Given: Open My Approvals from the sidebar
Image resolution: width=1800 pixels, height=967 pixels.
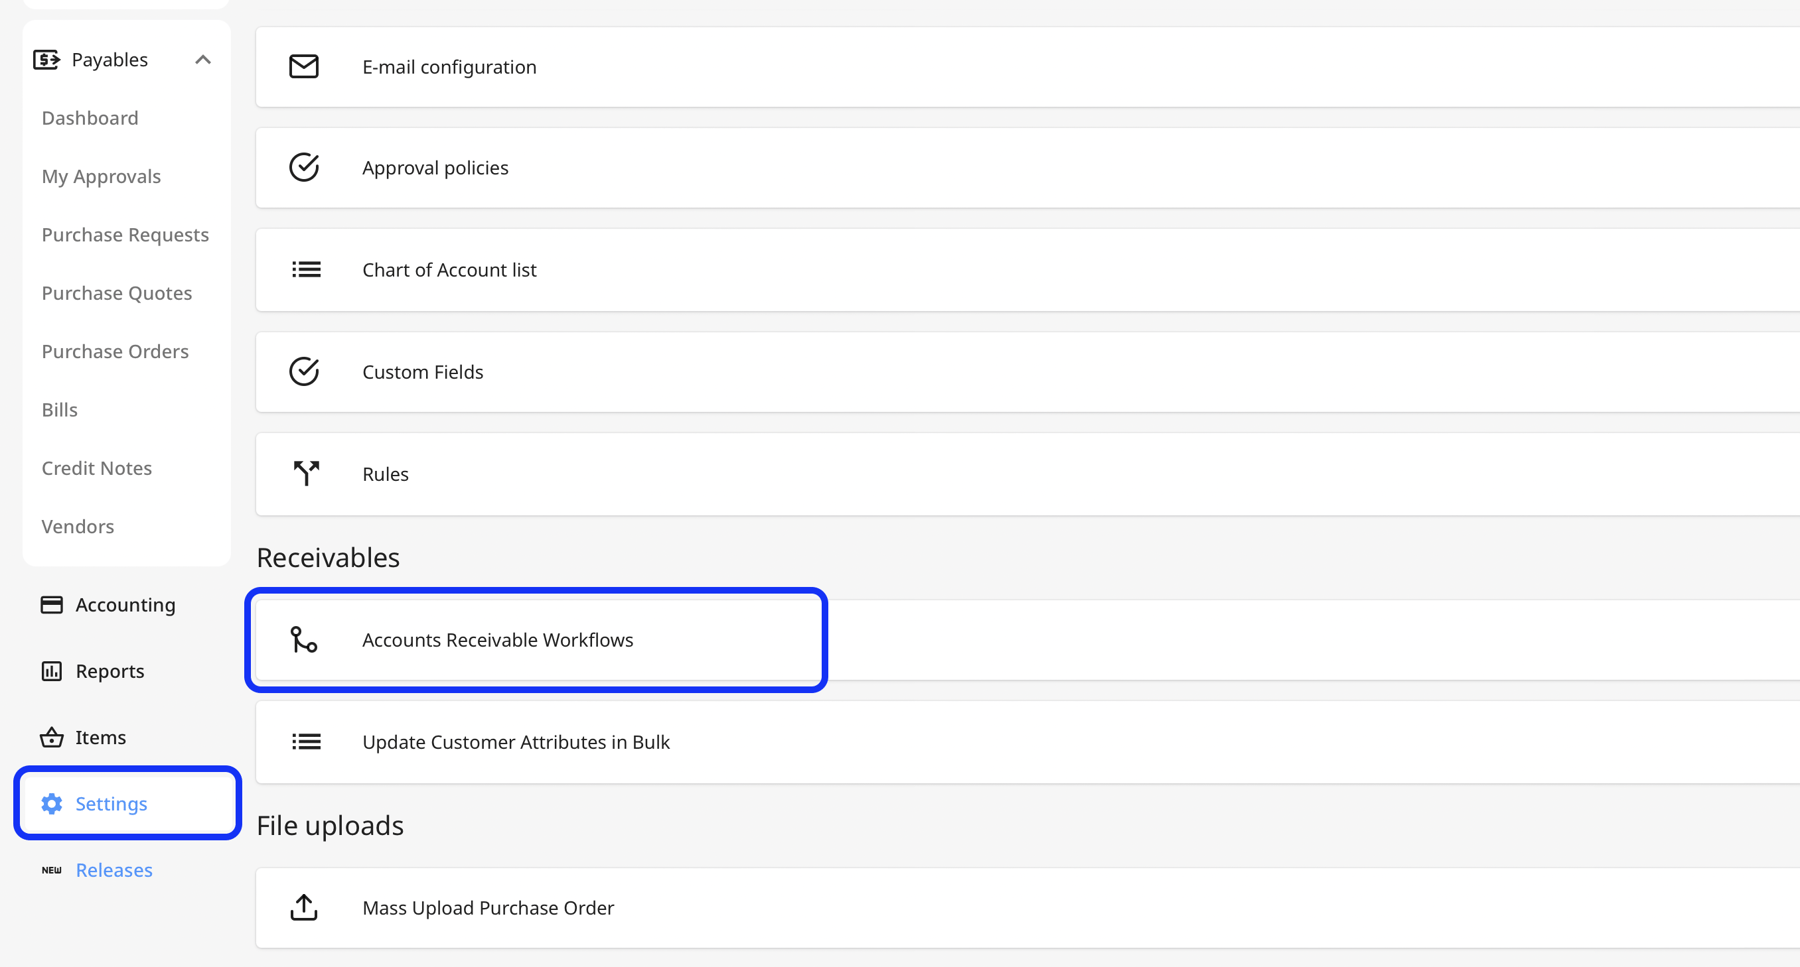Looking at the screenshot, I should click(101, 176).
